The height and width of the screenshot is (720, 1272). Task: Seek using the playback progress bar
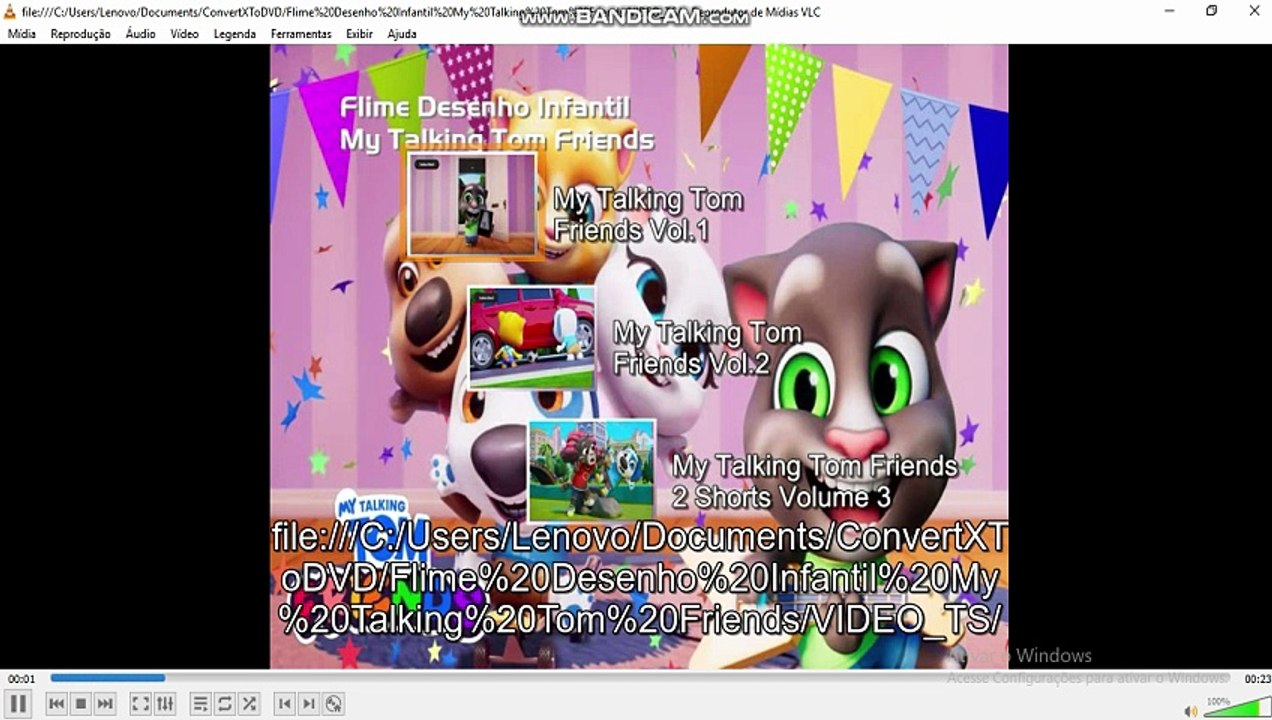pos(642,678)
